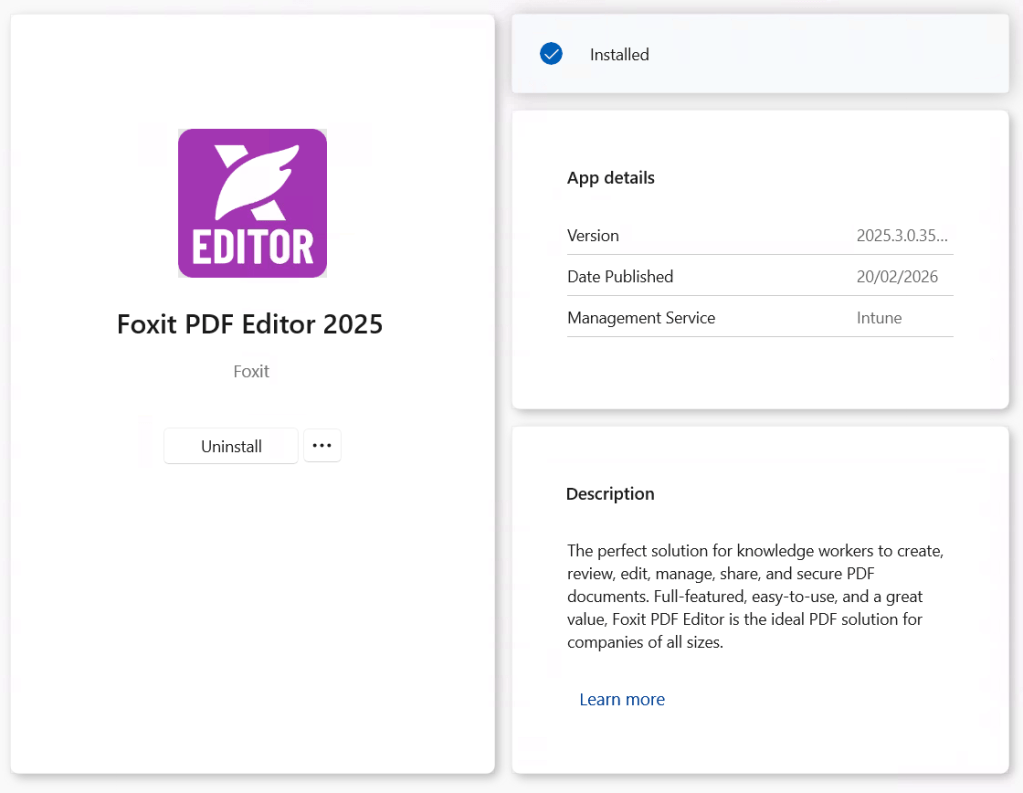1023x793 pixels.
Task: Click the App details heading
Action: click(610, 178)
